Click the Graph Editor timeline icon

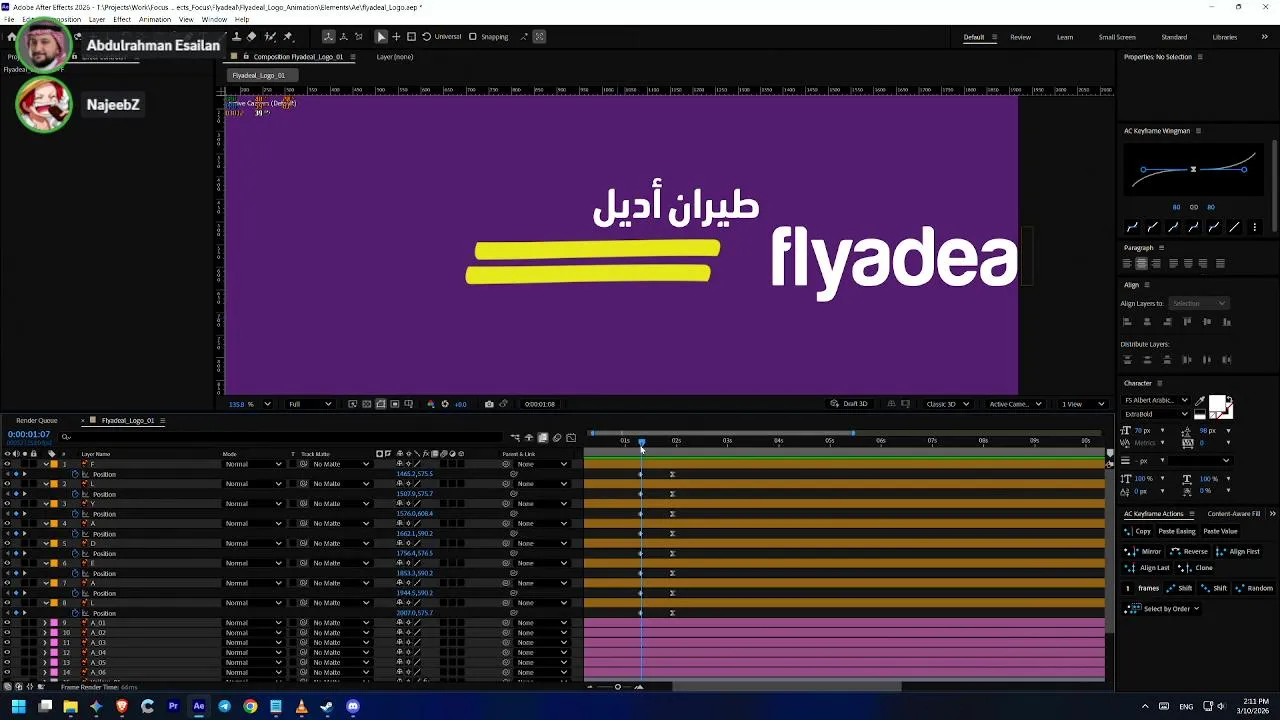coord(571,437)
